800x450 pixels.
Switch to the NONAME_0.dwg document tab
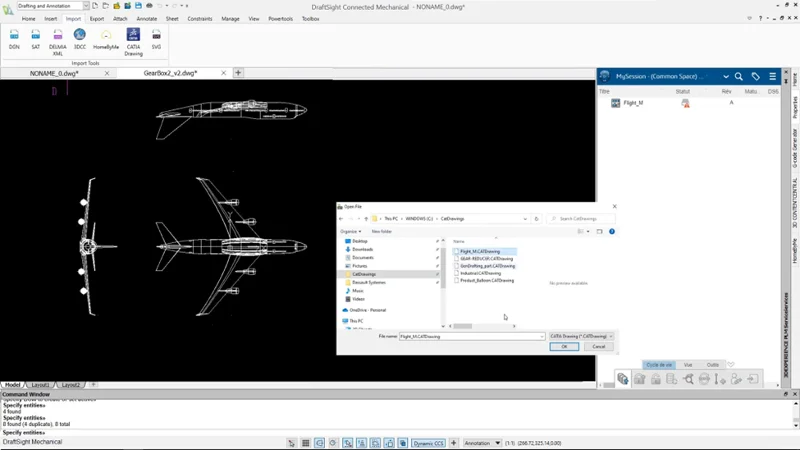[x=54, y=73]
